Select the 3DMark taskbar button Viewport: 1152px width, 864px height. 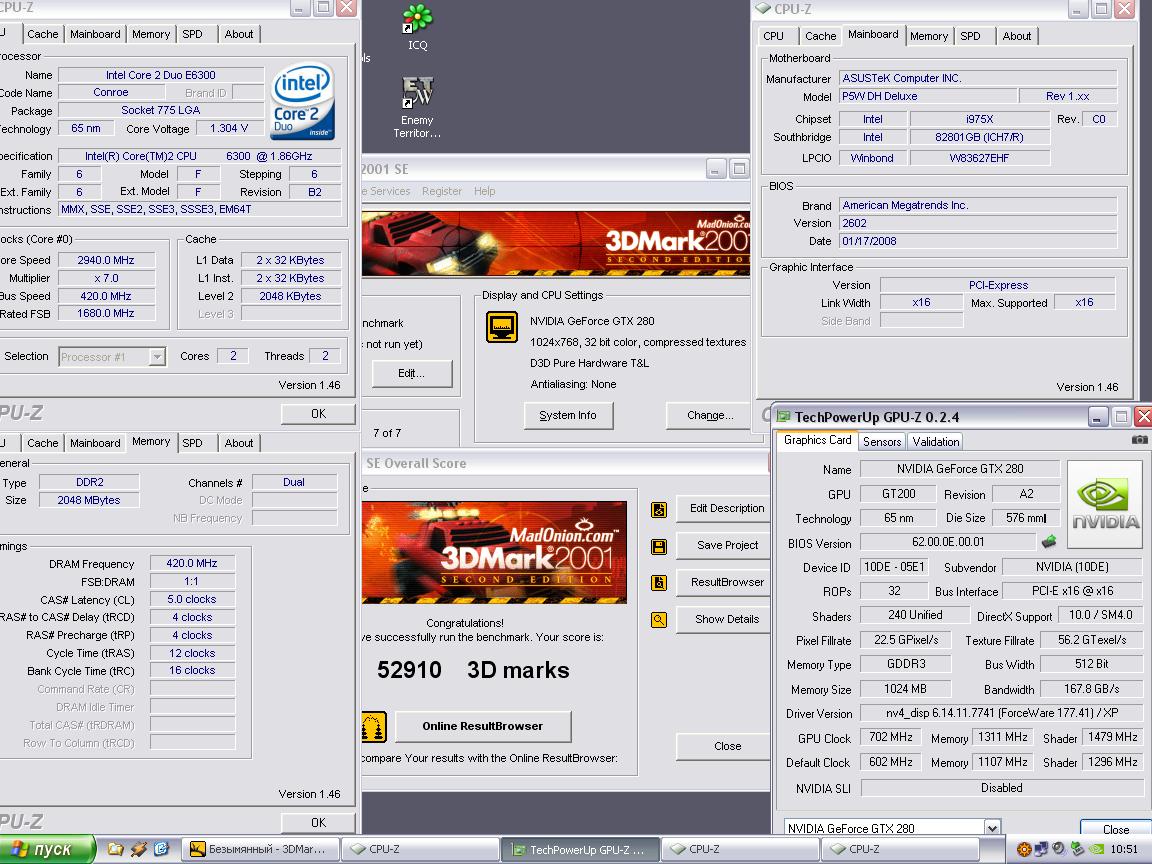pyautogui.click(x=259, y=849)
